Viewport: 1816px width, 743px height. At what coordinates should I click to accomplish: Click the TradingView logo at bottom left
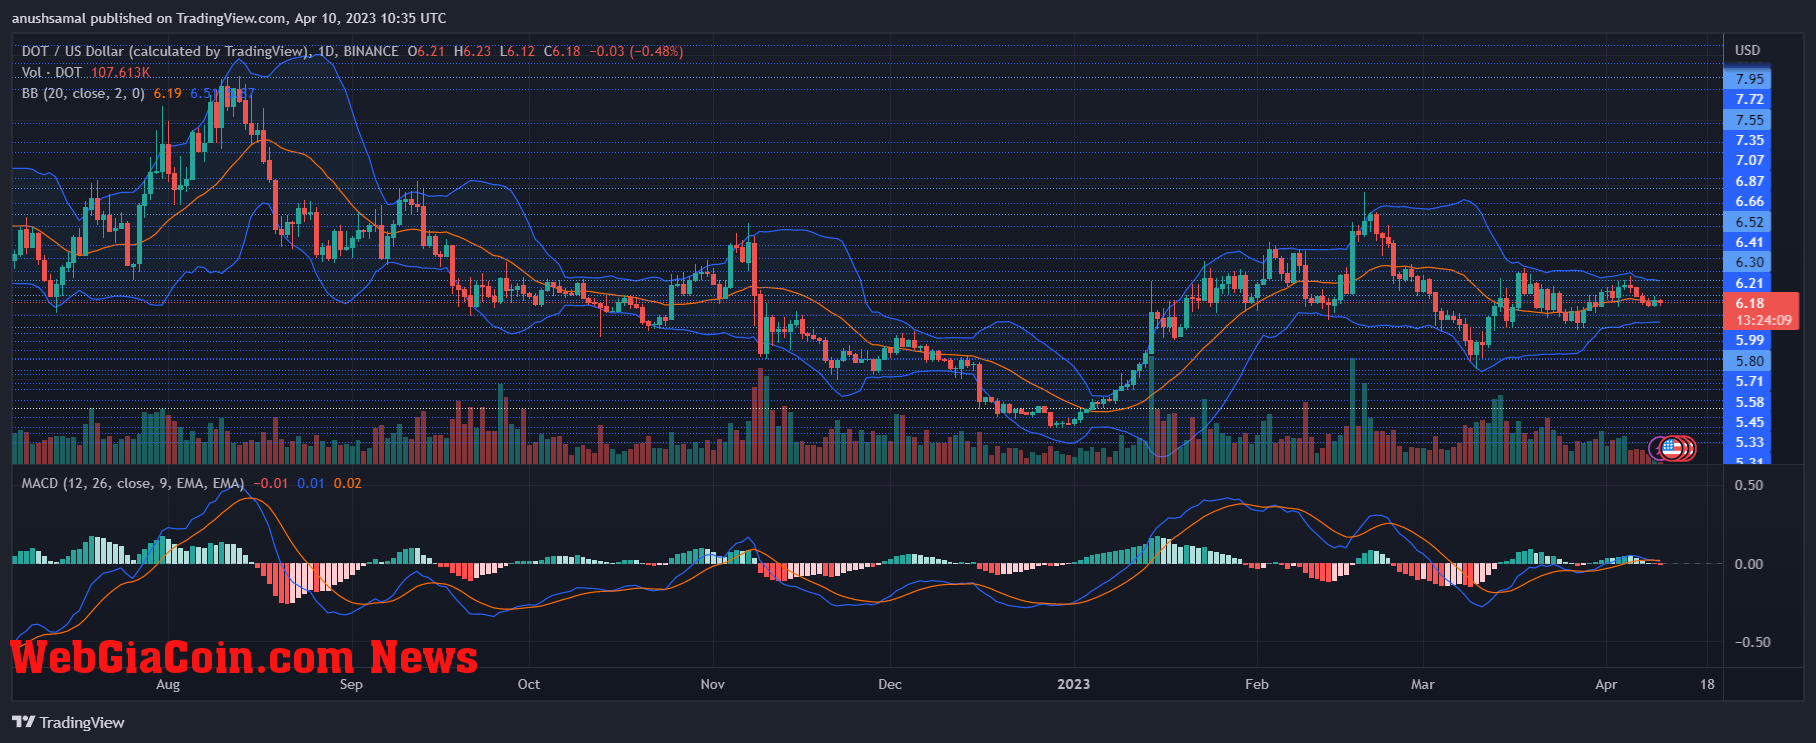tap(68, 722)
